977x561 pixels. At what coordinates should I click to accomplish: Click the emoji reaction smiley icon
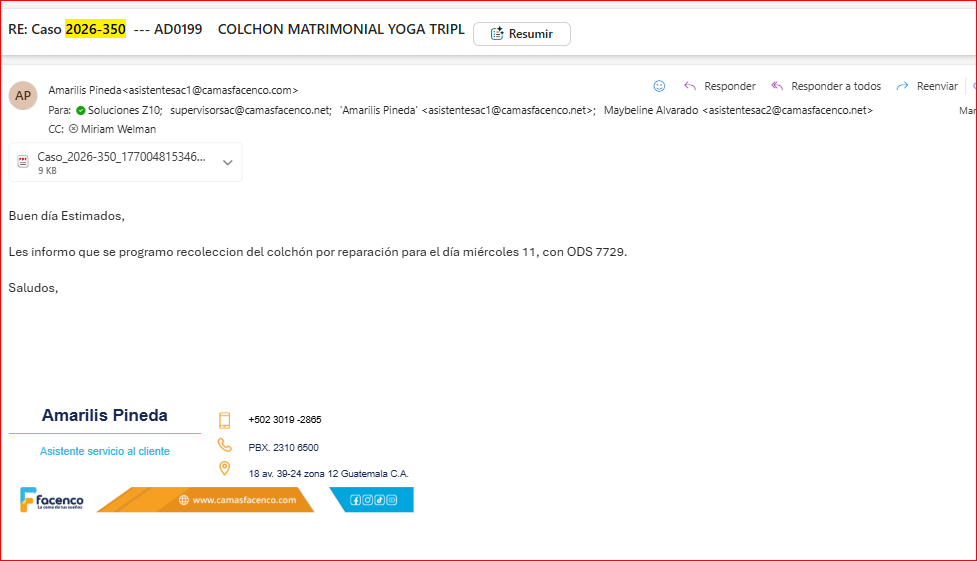click(659, 86)
